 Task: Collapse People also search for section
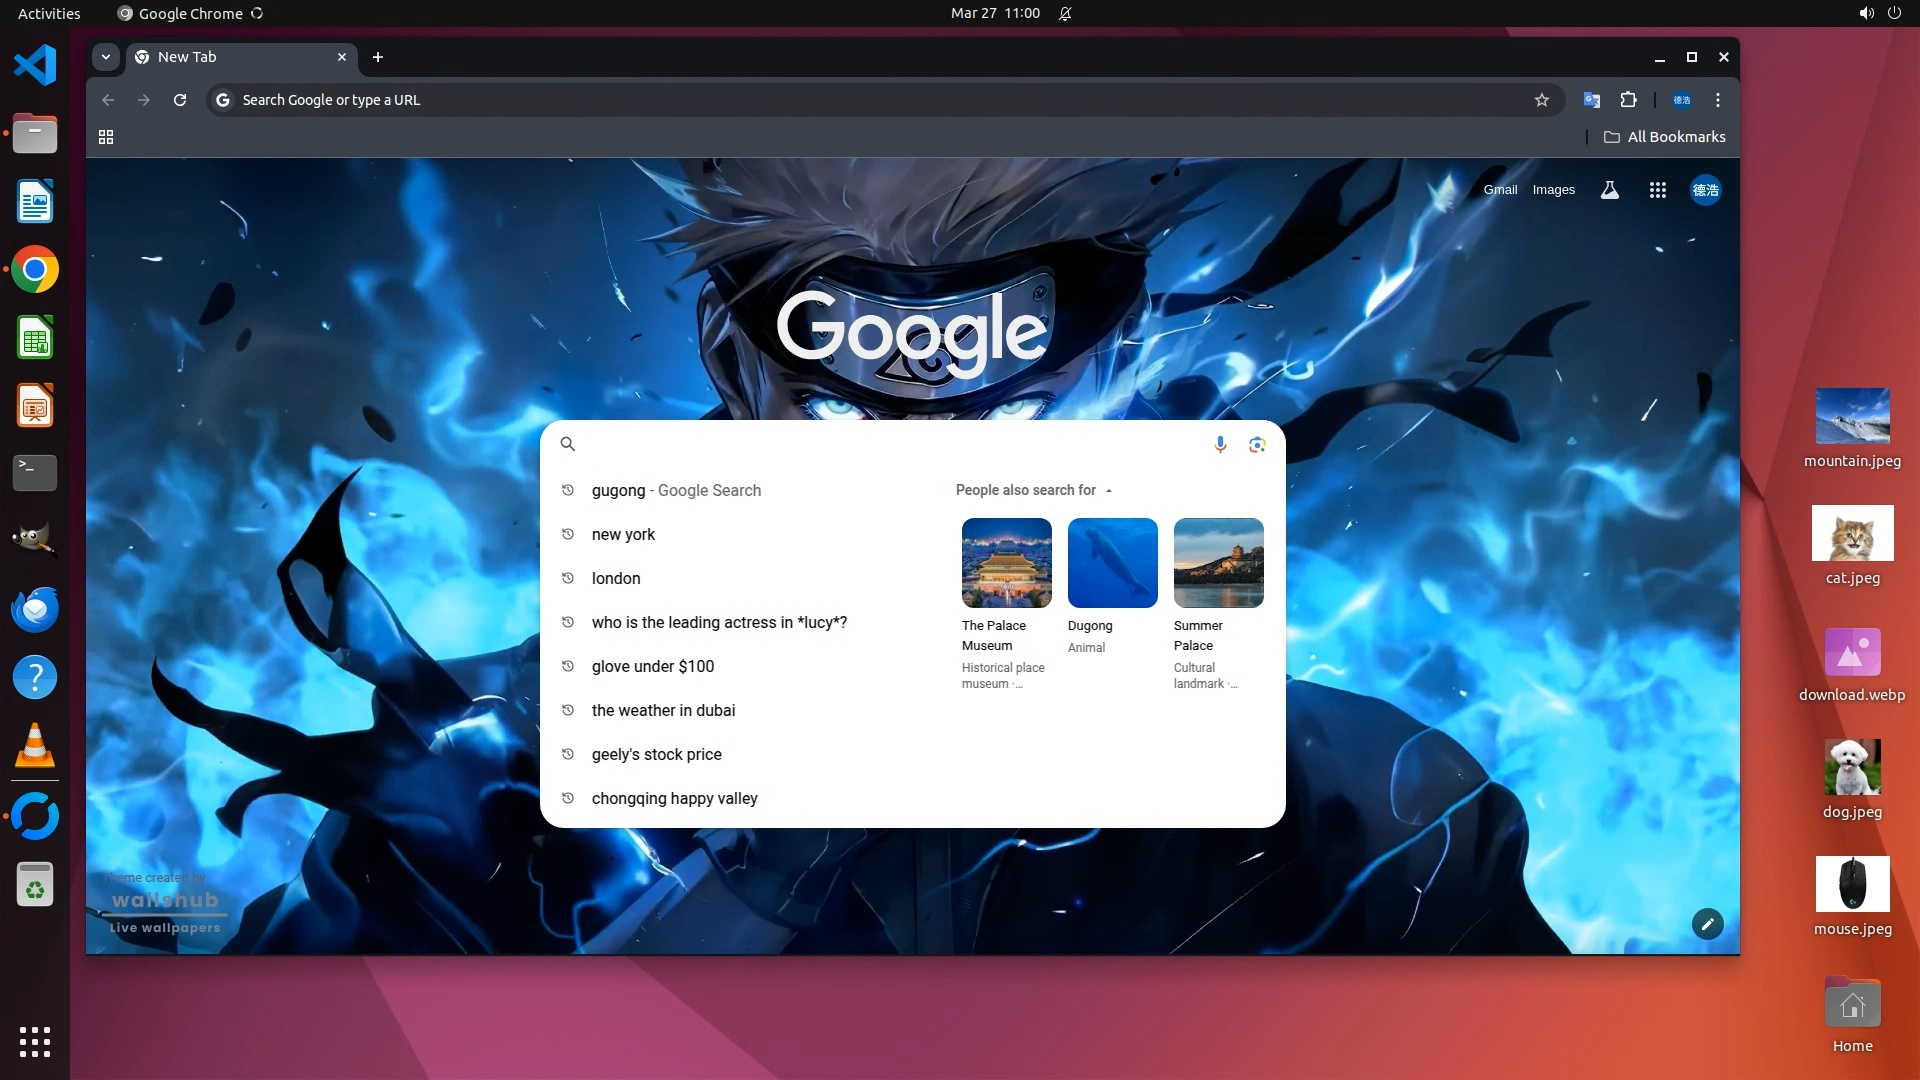[x=1108, y=490]
